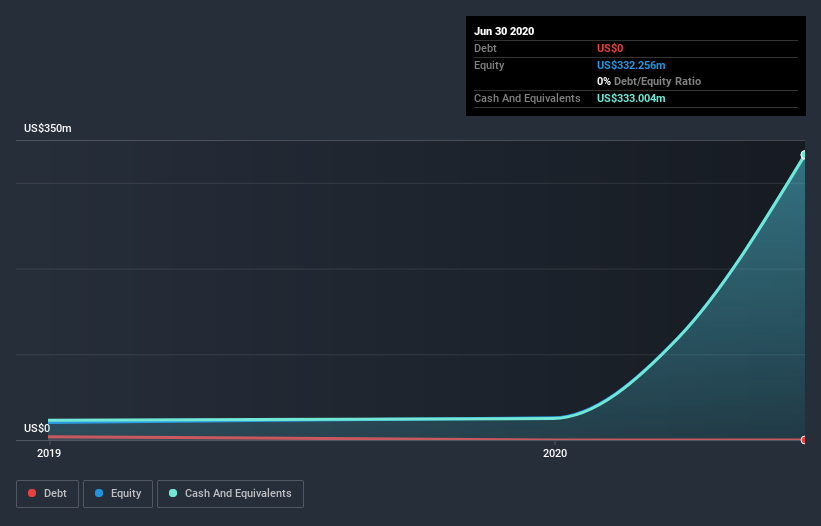Click the 0% Debt/Equity Ratio text
The image size is (821, 526).
pyautogui.click(x=649, y=81)
